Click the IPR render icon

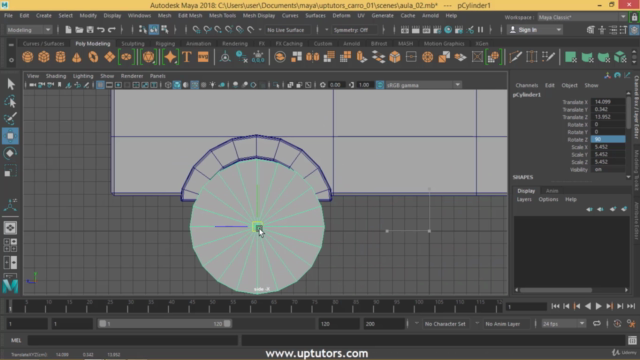pos(426,30)
